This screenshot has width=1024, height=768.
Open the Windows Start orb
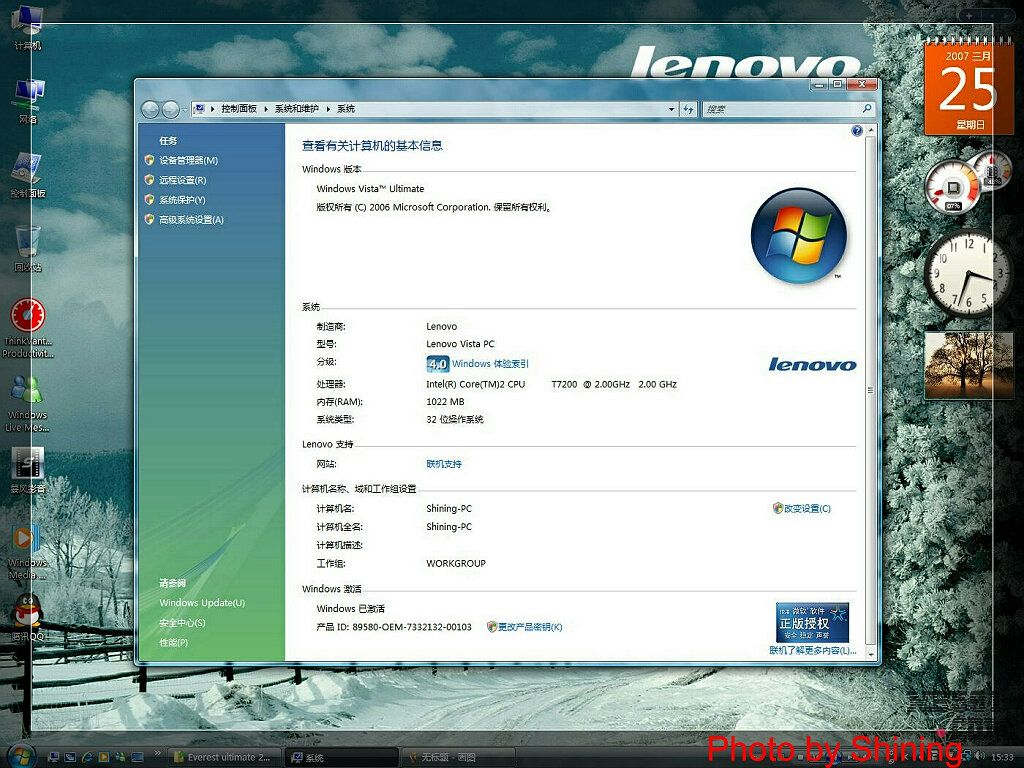(x=22, y=757)
